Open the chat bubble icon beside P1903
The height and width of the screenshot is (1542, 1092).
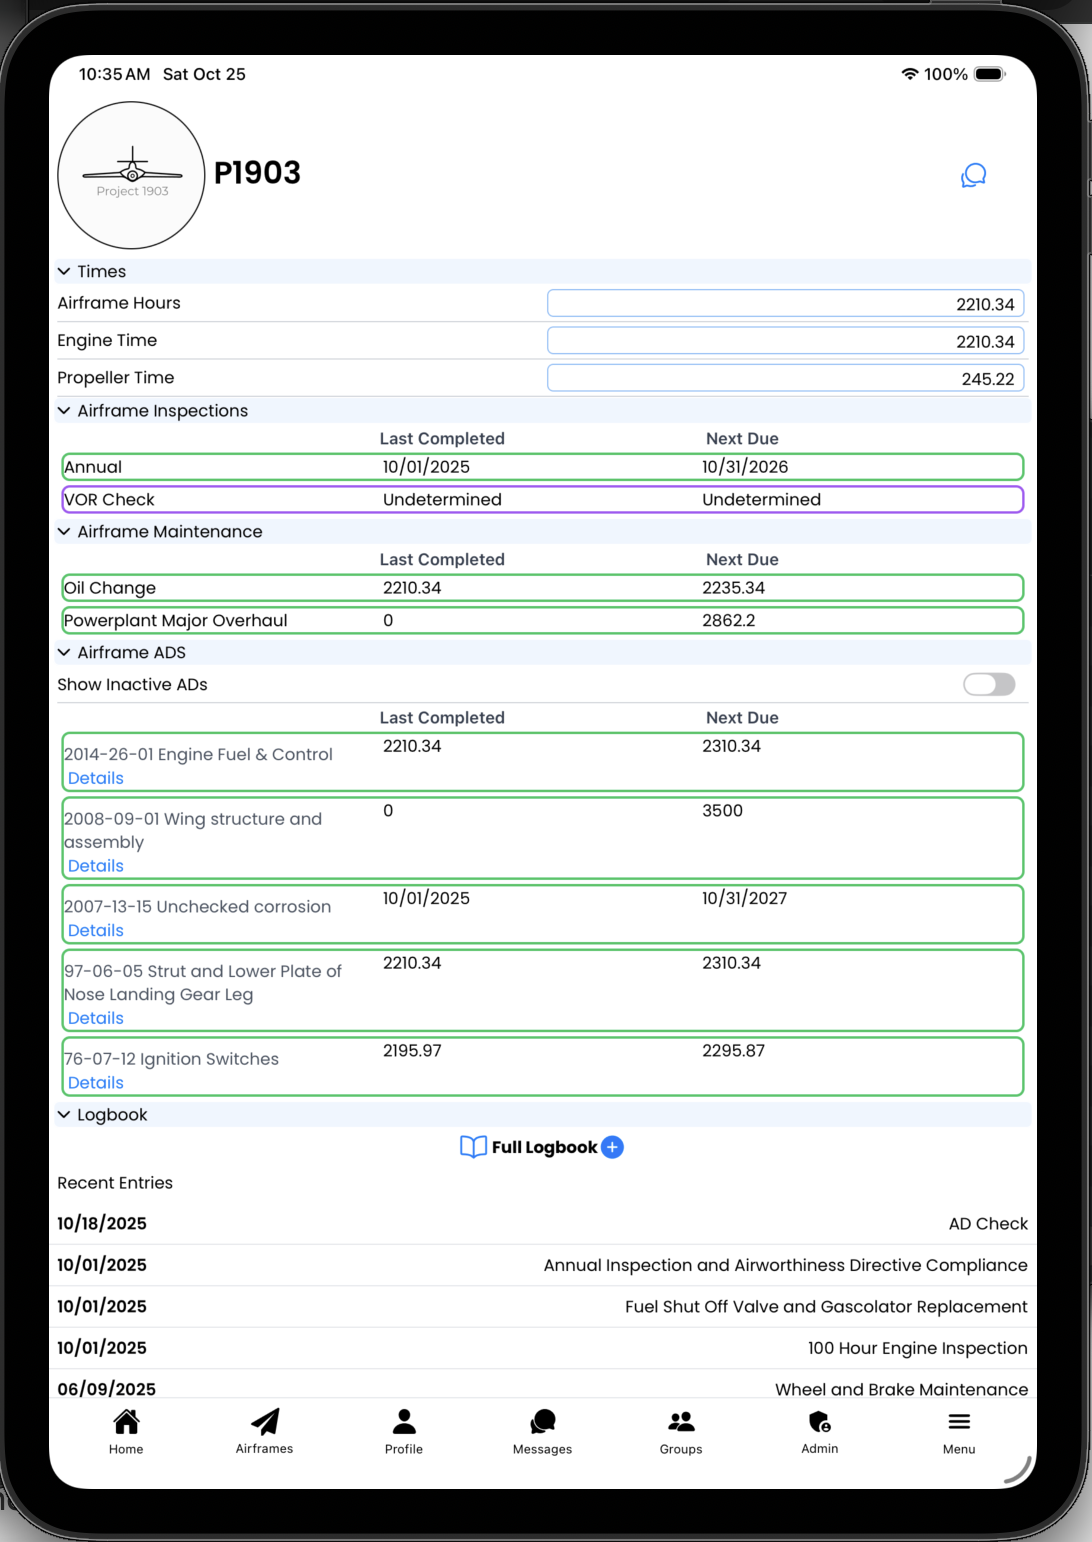[973, 176]
